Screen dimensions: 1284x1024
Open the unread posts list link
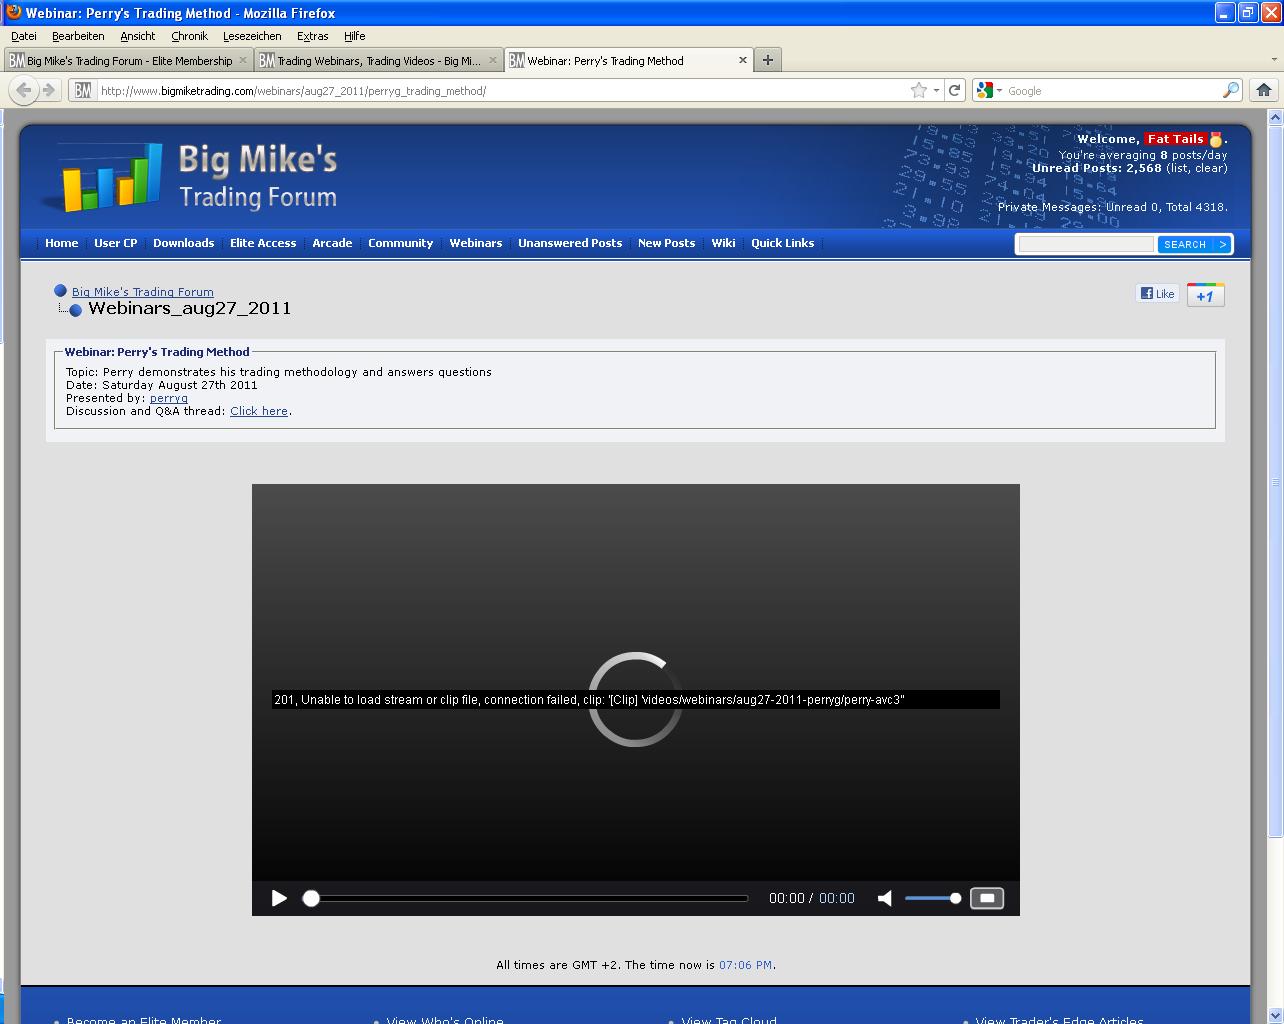point(1180,168)
